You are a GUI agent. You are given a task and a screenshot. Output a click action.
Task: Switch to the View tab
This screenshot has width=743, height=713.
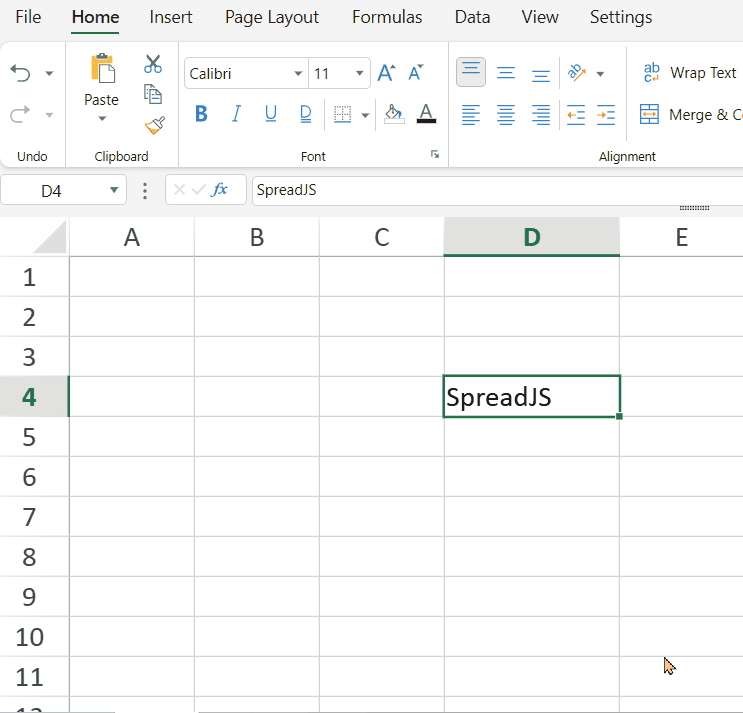click(x=540, y=17)
